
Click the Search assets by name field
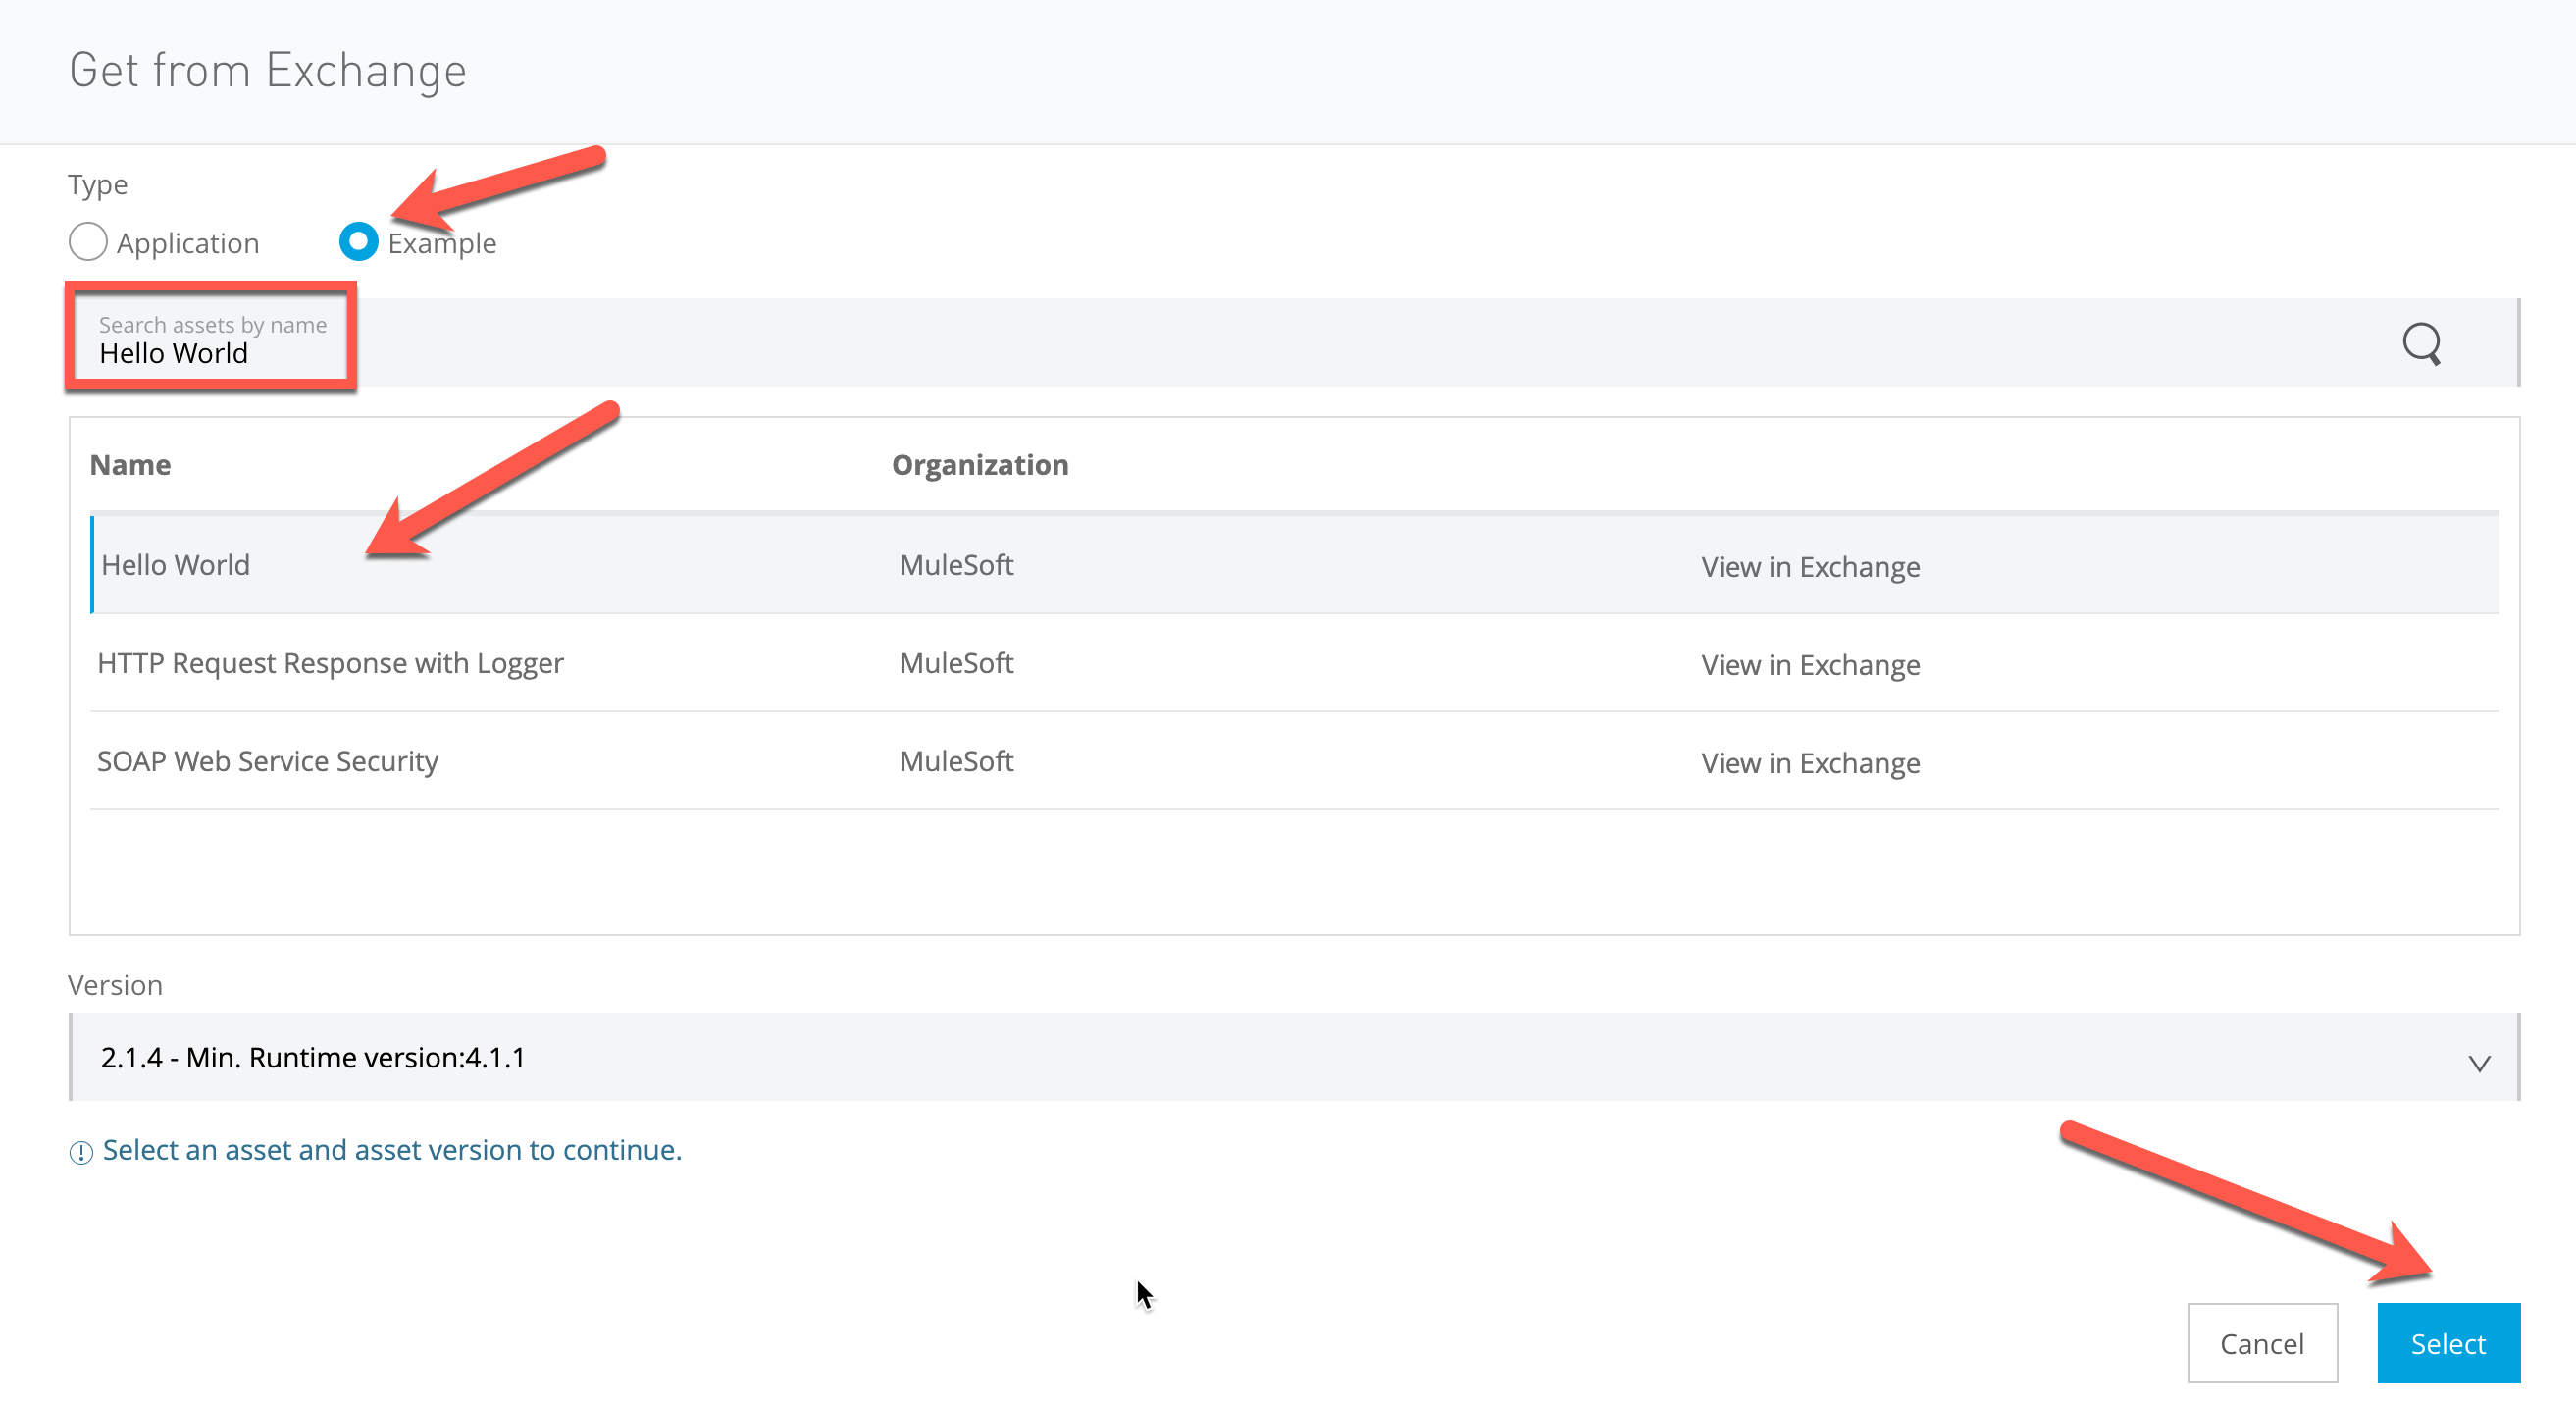coord(1294,342)
